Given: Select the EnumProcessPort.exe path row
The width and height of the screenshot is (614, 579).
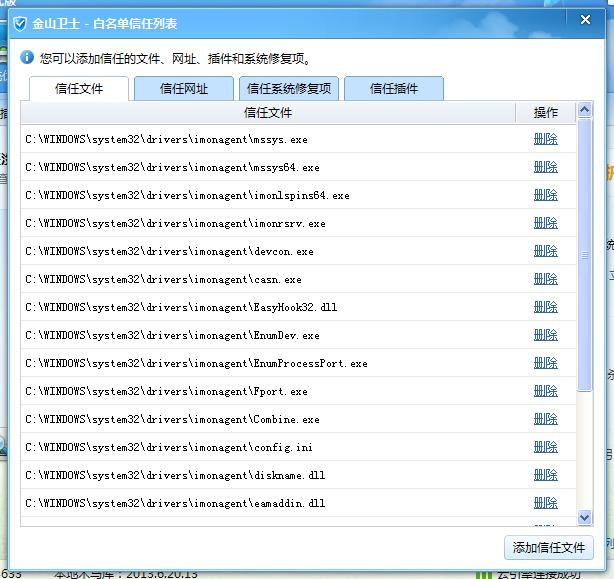Looking at the screenshot, I should tap(298, 363).
